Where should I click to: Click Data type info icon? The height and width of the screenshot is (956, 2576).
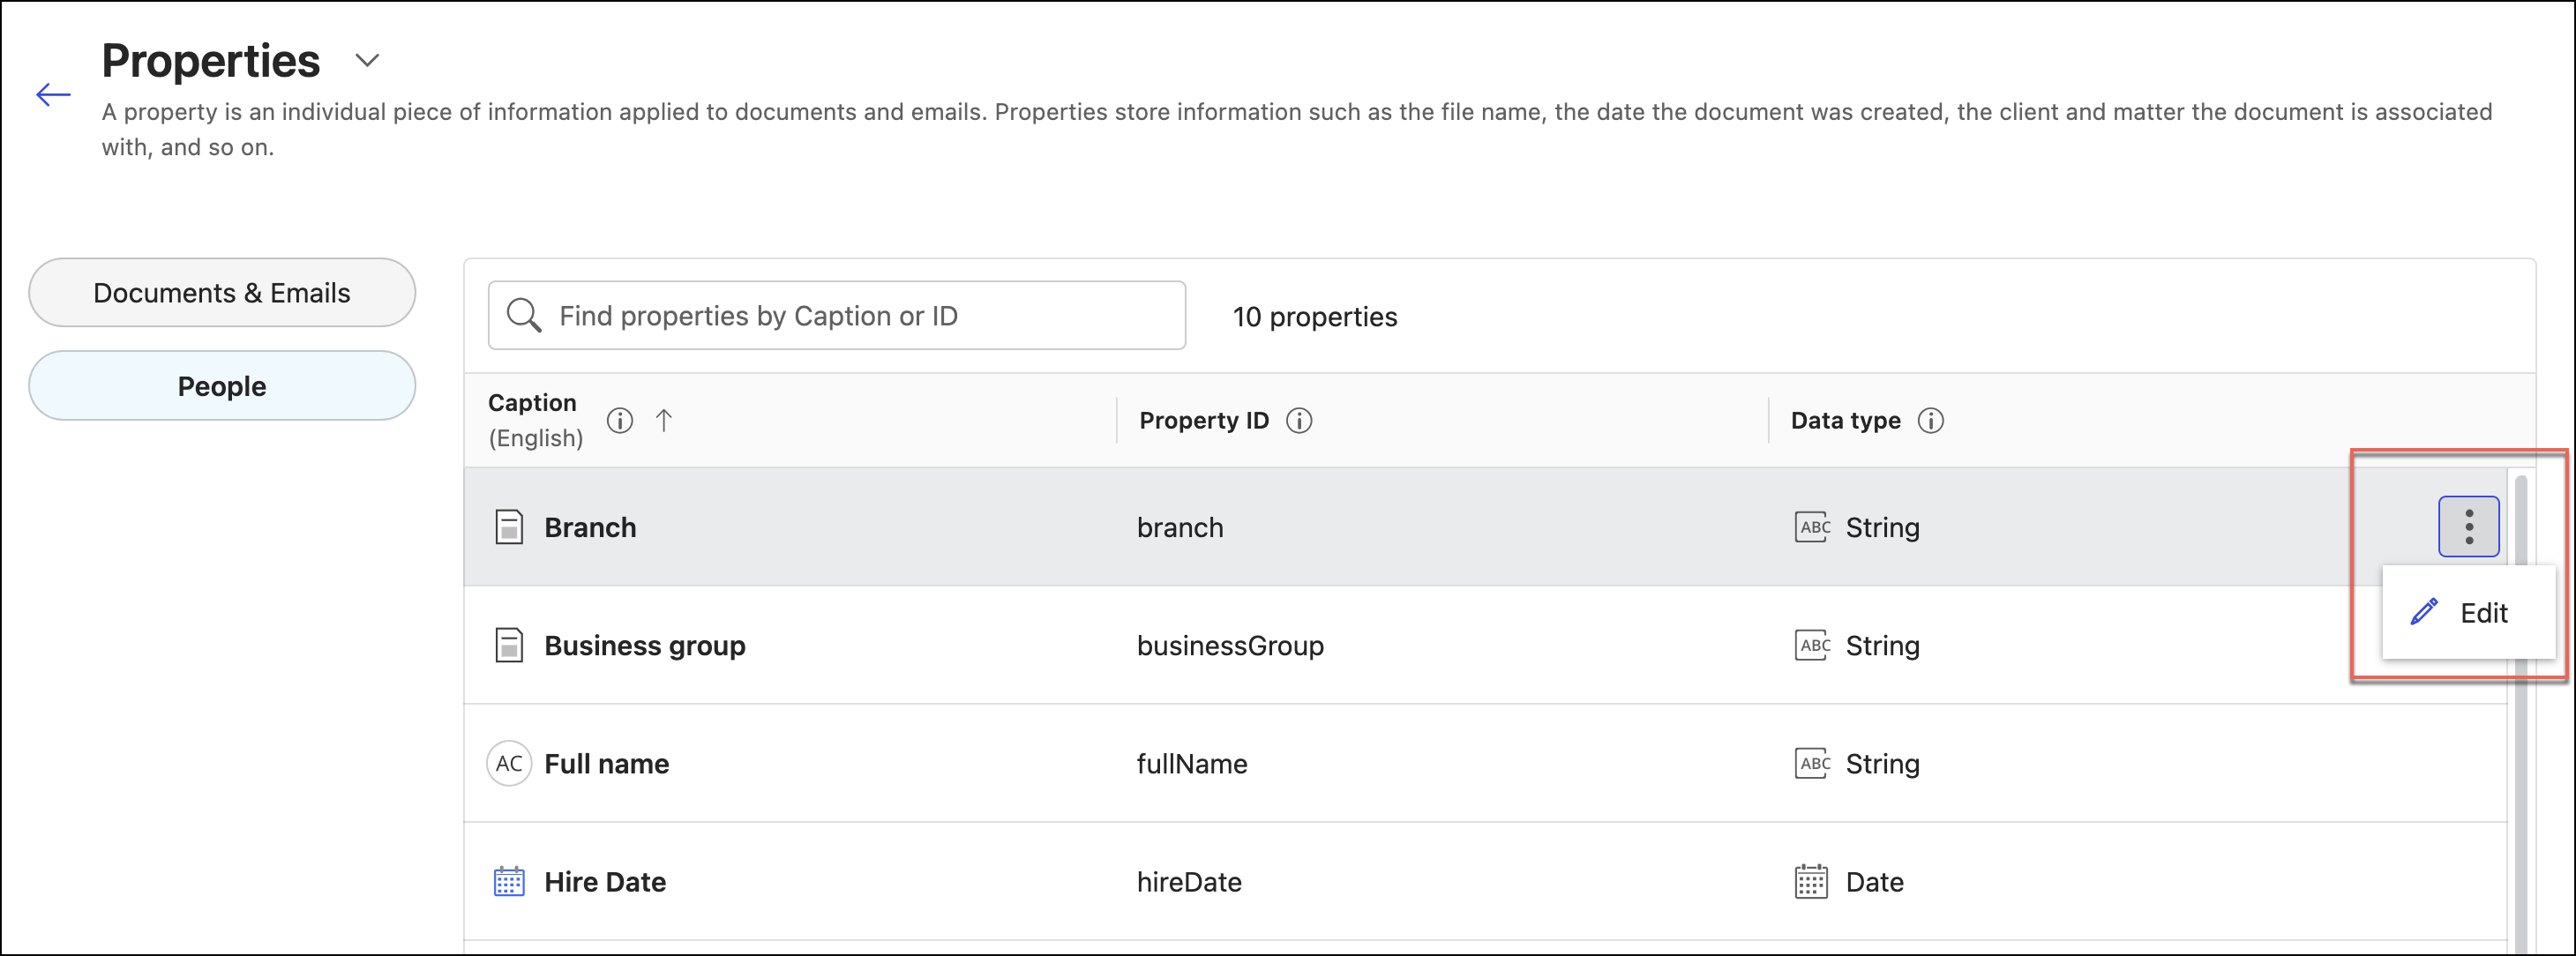tap(1930, 421)
